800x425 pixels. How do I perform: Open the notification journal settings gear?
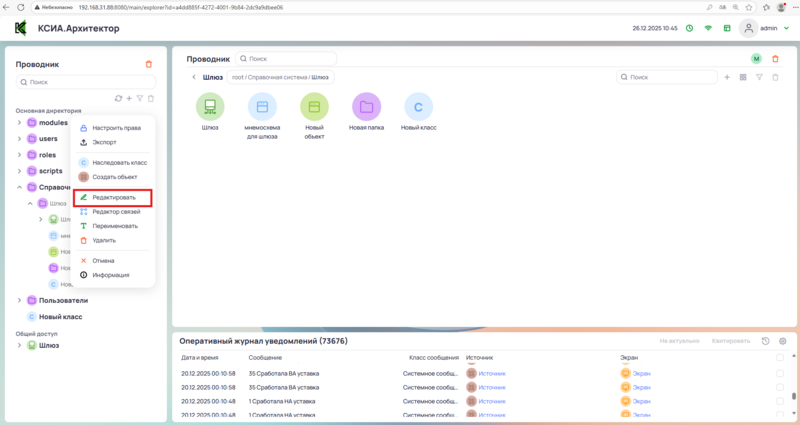click(x=782, y=341)
